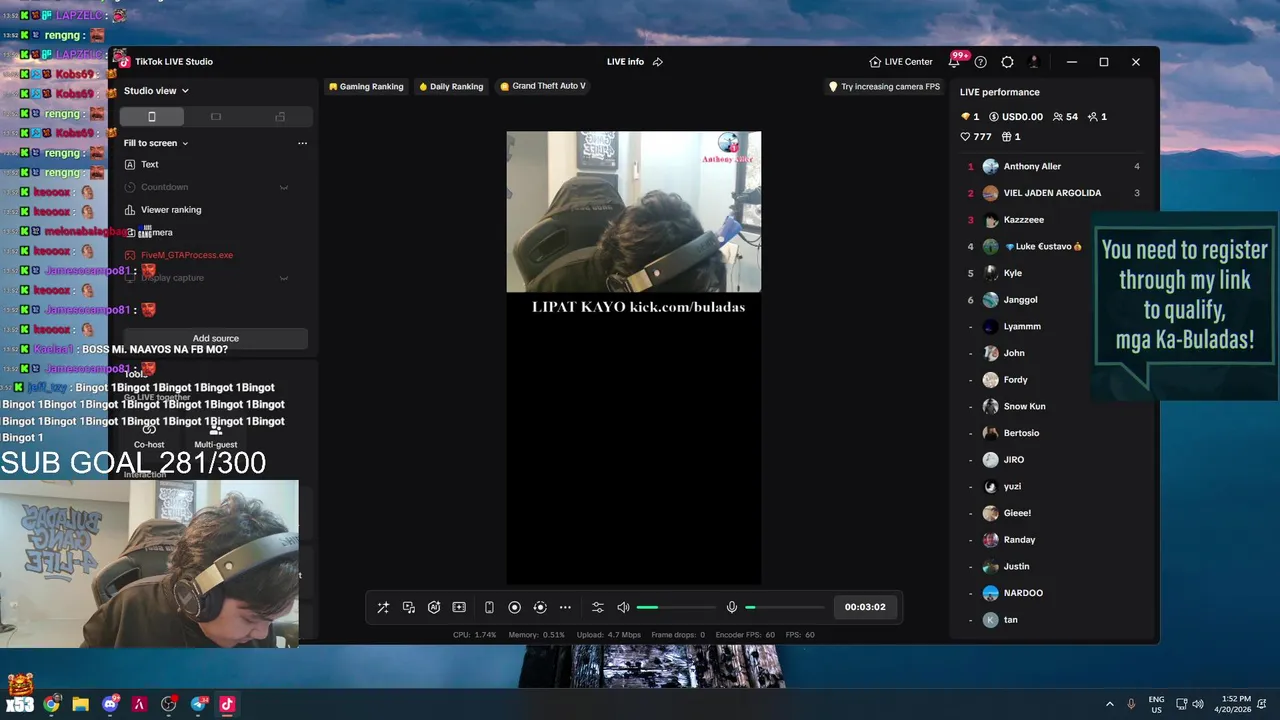The width and height of the screenshot is (1280, 720).
Task: Select the dual phone and landscape layout
Action: tap(280, 117)
